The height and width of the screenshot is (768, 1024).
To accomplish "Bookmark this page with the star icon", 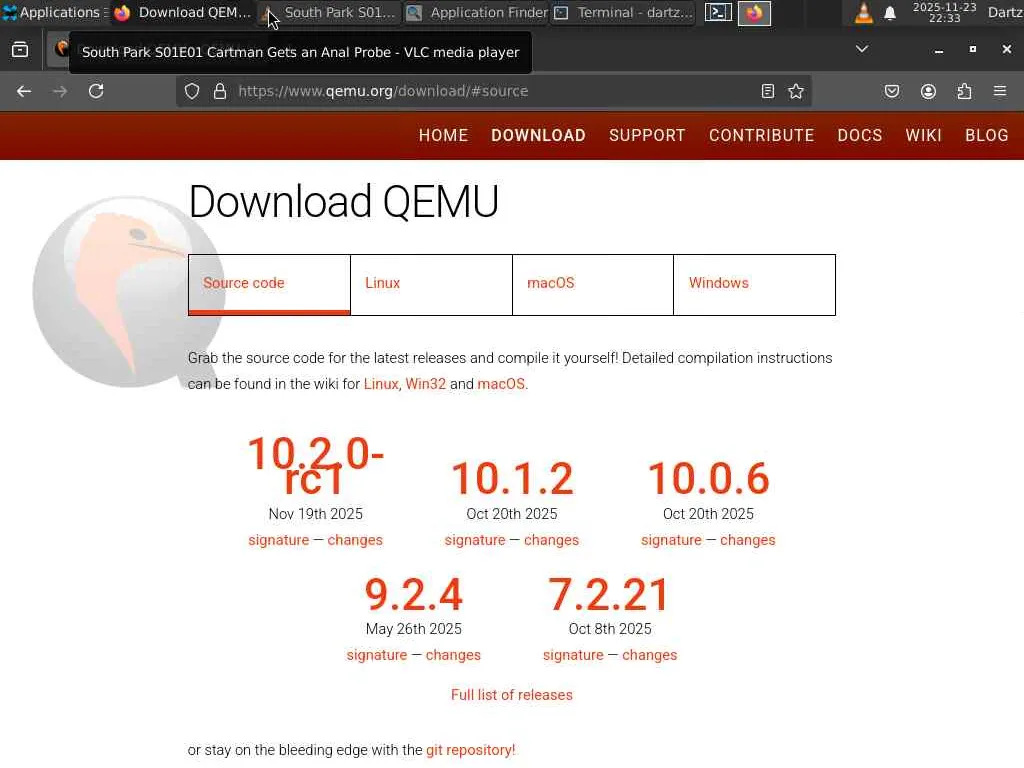I will (796, 91).
